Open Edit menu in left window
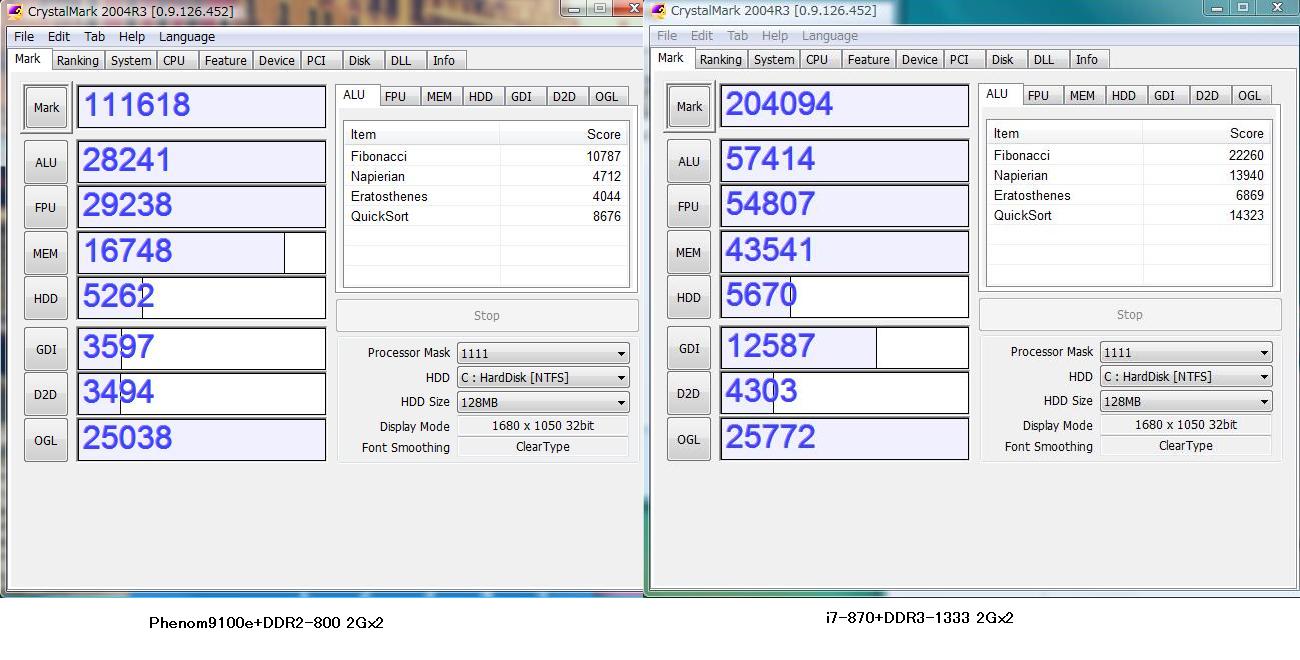 click(x=59, y=36)
